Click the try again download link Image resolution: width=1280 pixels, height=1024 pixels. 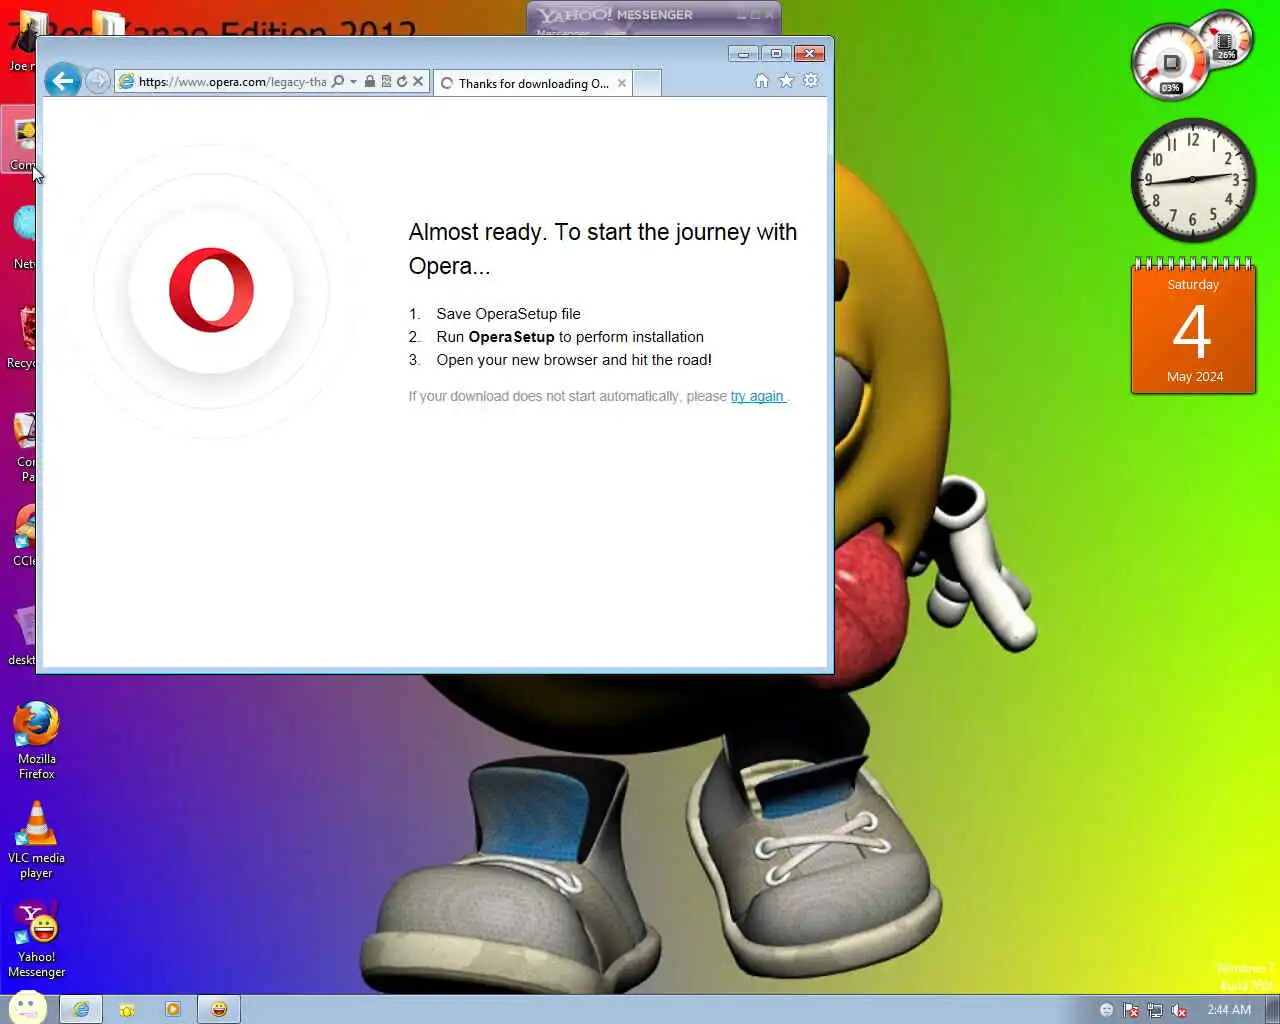coord(757,396)
